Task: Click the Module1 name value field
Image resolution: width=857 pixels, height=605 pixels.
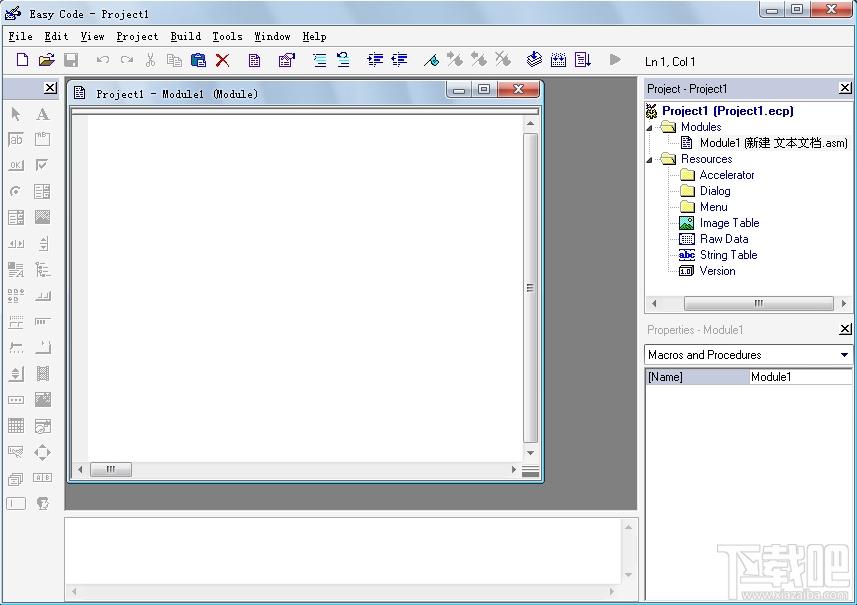Action: coord(800,377)
